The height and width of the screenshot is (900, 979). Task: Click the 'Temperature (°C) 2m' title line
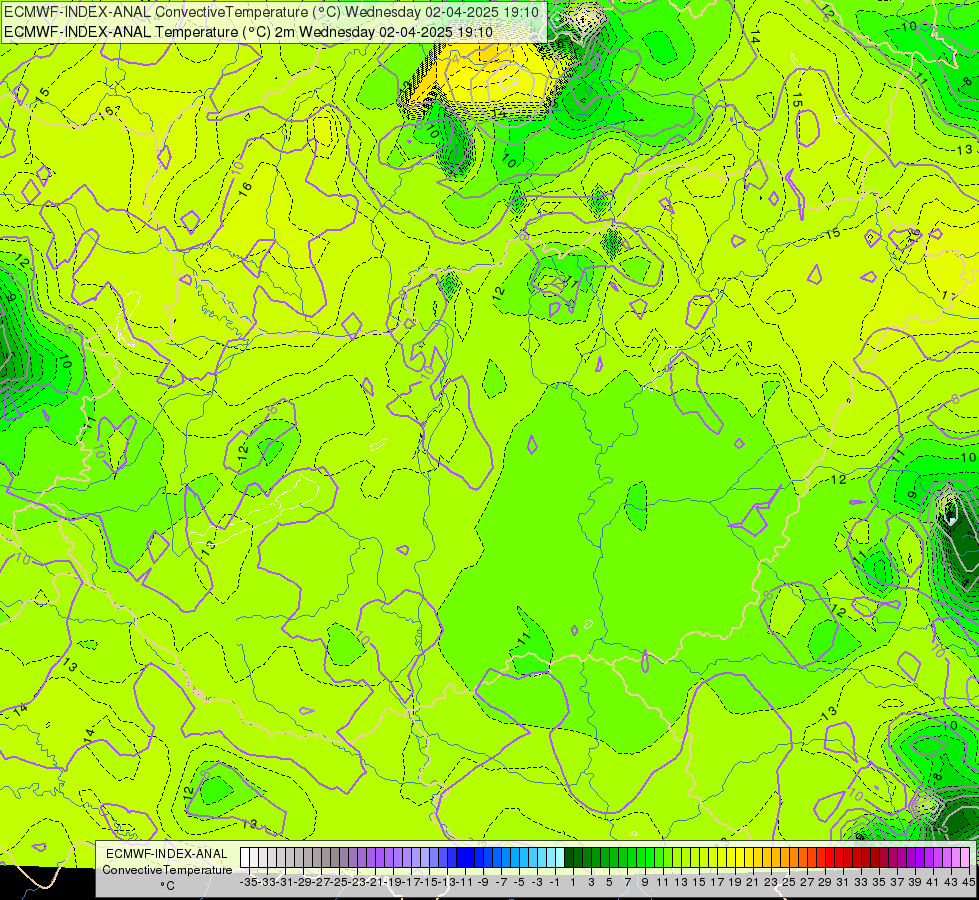248,32
